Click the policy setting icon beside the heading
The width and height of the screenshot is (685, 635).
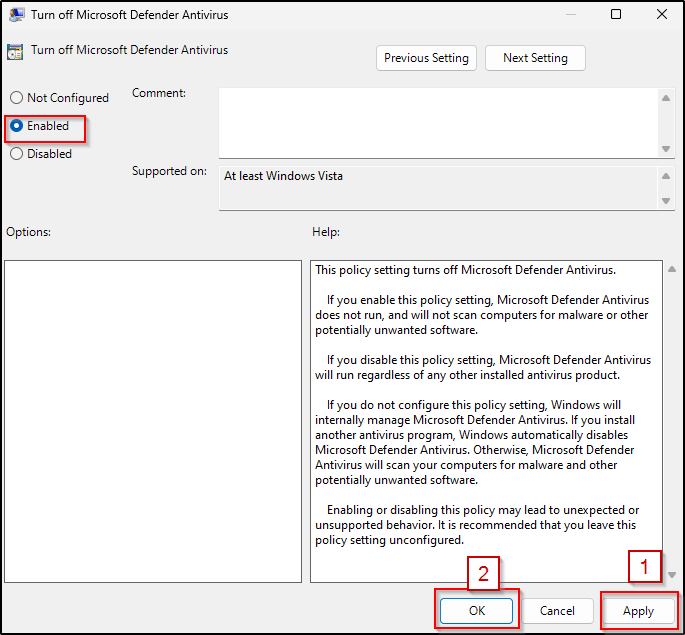[x=15, y=51]
